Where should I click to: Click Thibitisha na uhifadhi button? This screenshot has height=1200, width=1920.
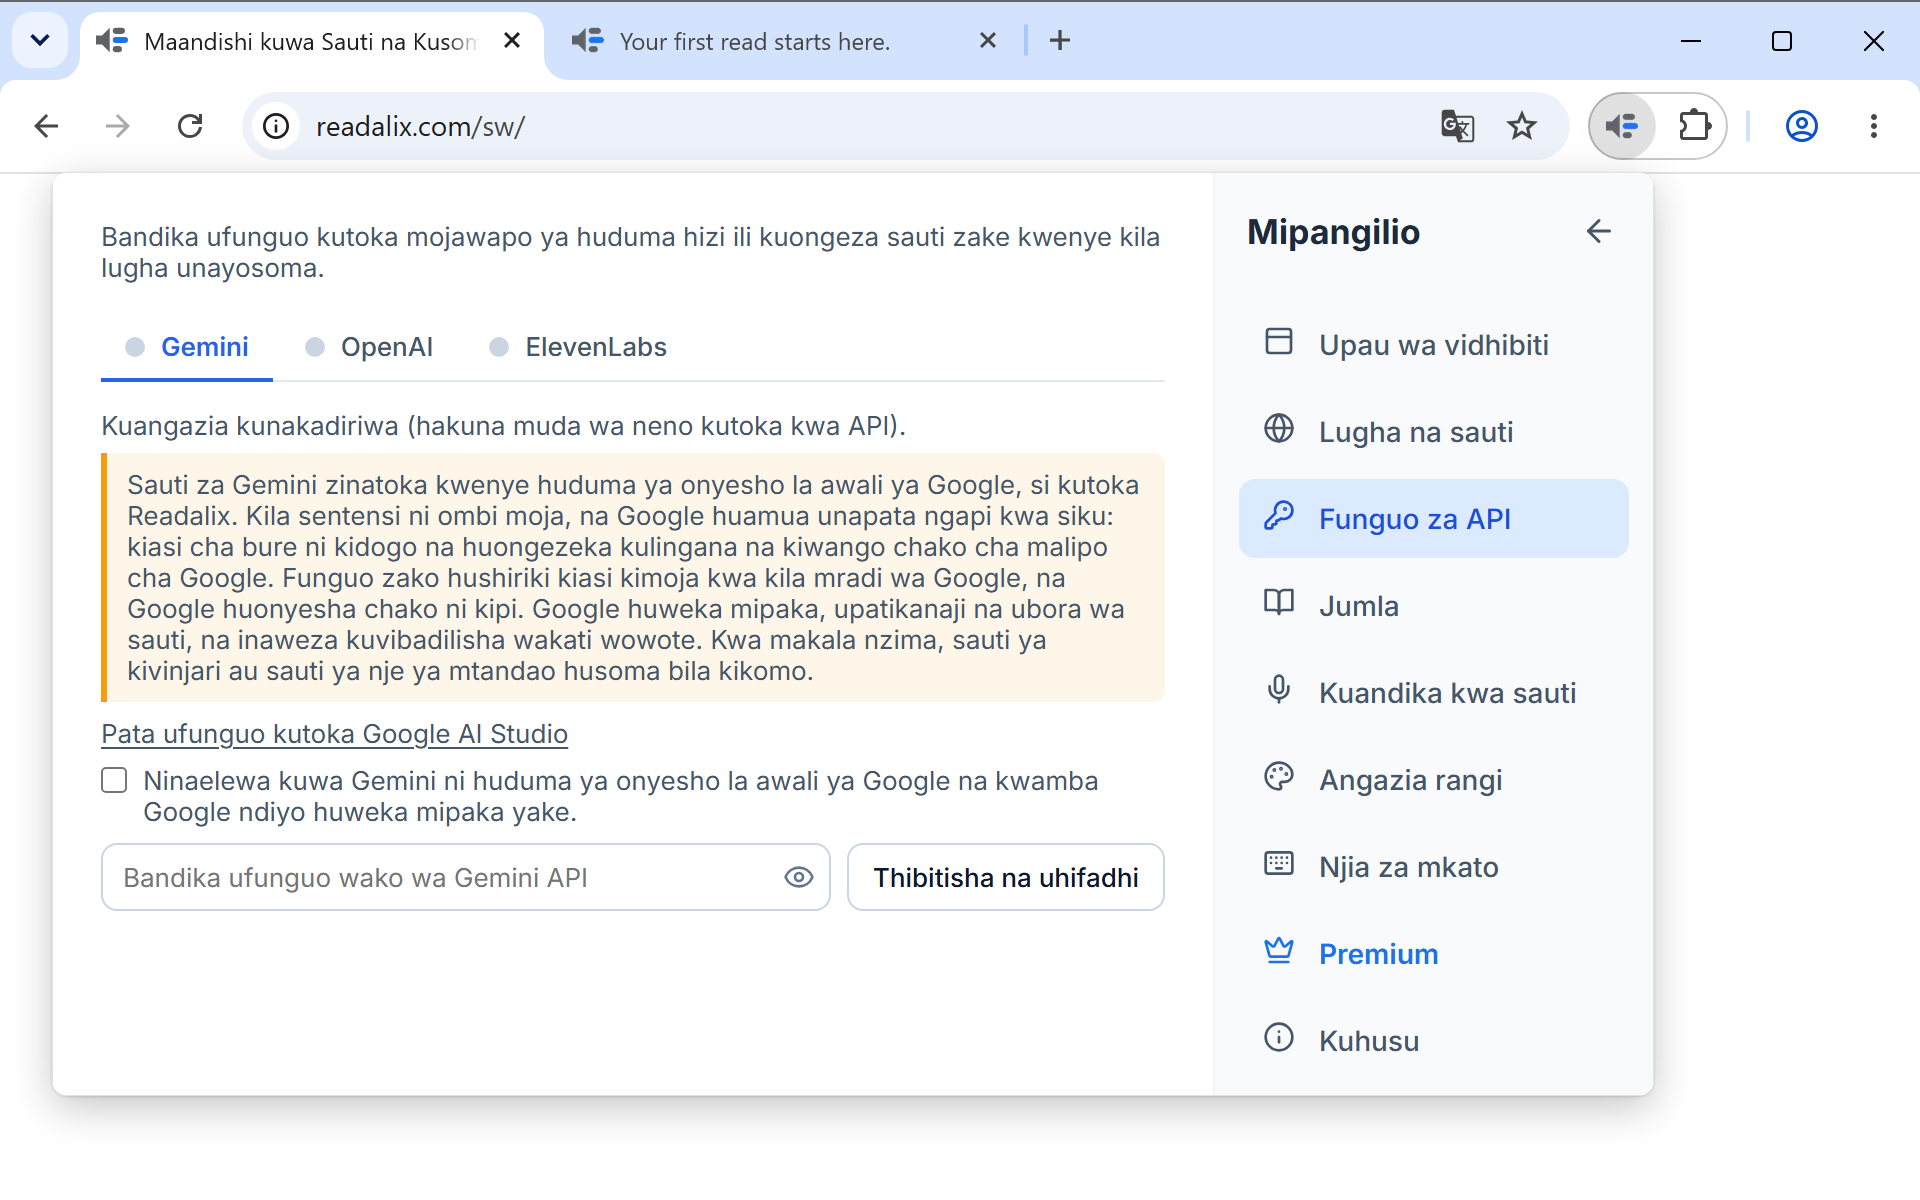[1006, 878]
